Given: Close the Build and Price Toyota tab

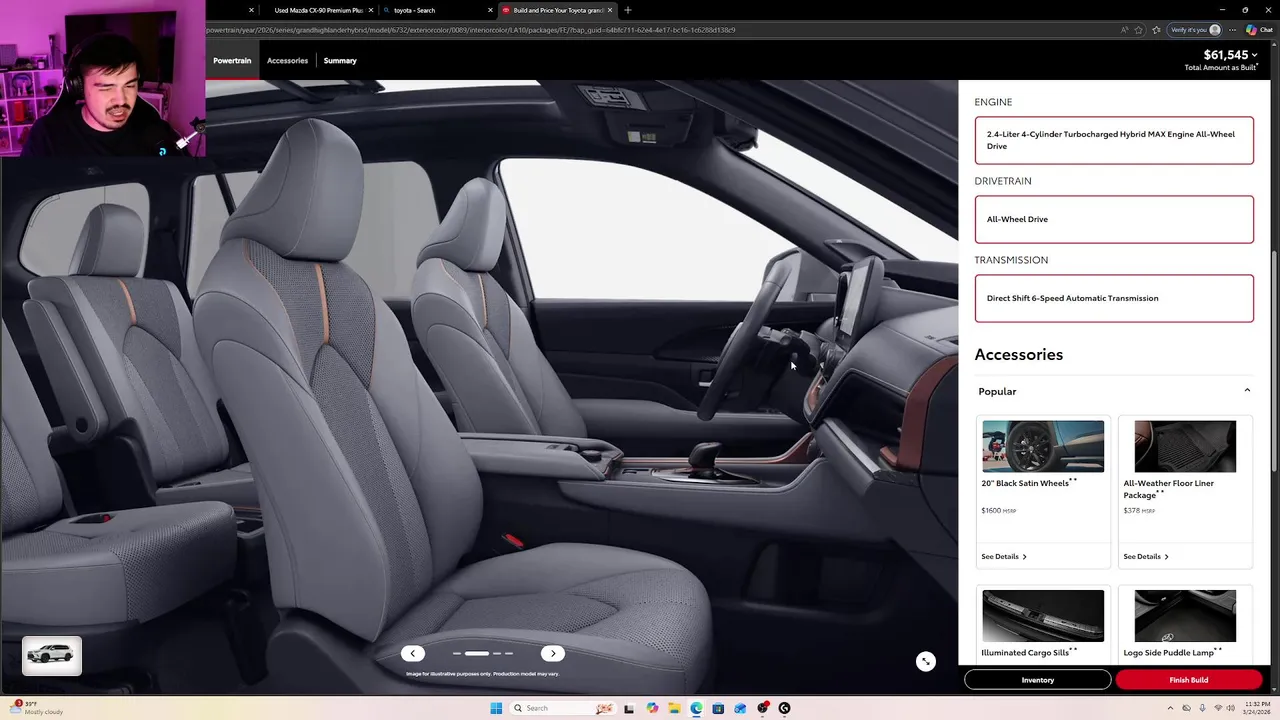Looking at the screenshot, I should [610, 10].
